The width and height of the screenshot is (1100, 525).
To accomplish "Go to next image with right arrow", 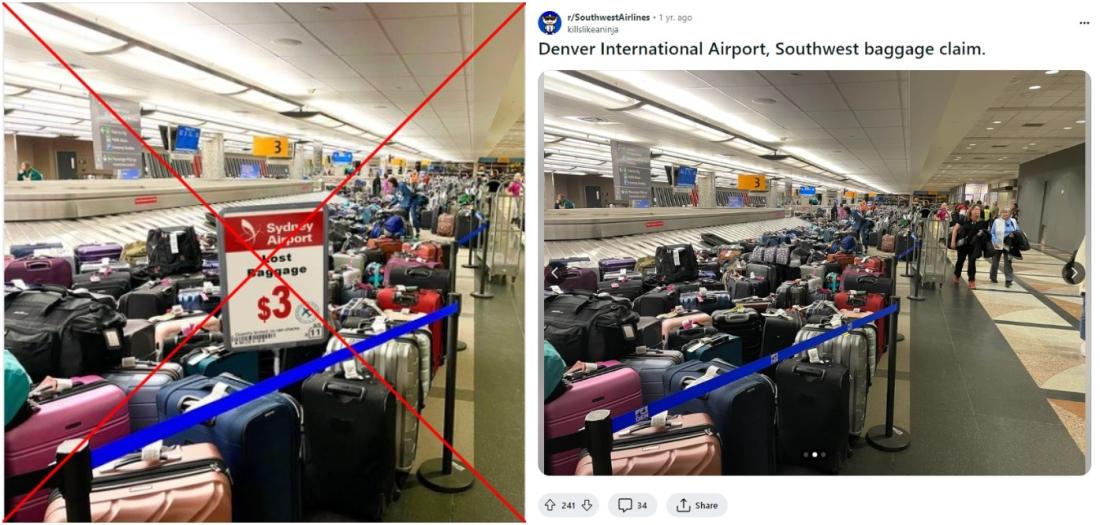I will click(x=1073, y=272).
